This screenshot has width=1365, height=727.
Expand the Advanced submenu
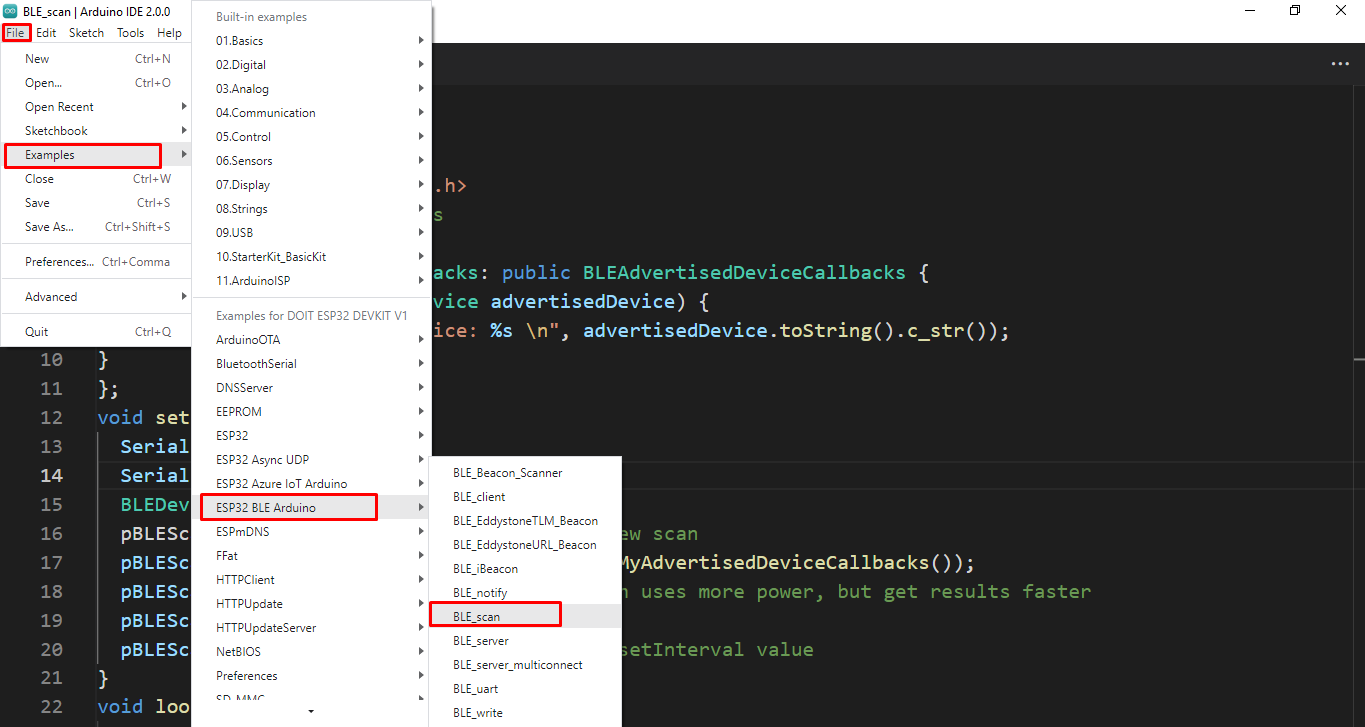coord(96,297)
